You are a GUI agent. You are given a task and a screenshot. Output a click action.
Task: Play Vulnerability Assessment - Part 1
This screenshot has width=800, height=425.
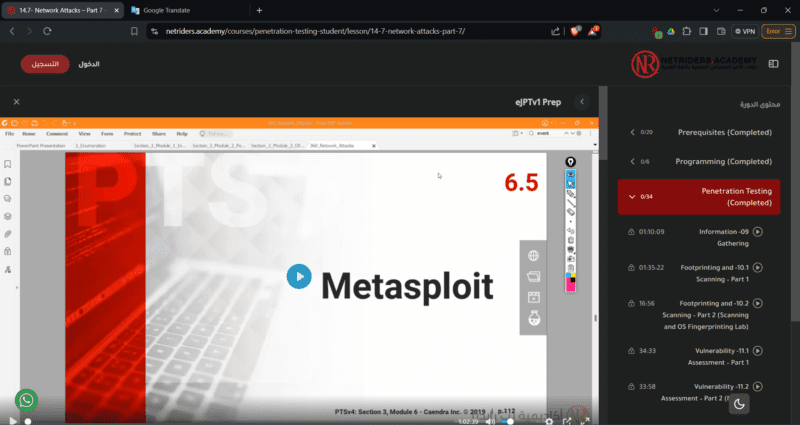(758, 351)
